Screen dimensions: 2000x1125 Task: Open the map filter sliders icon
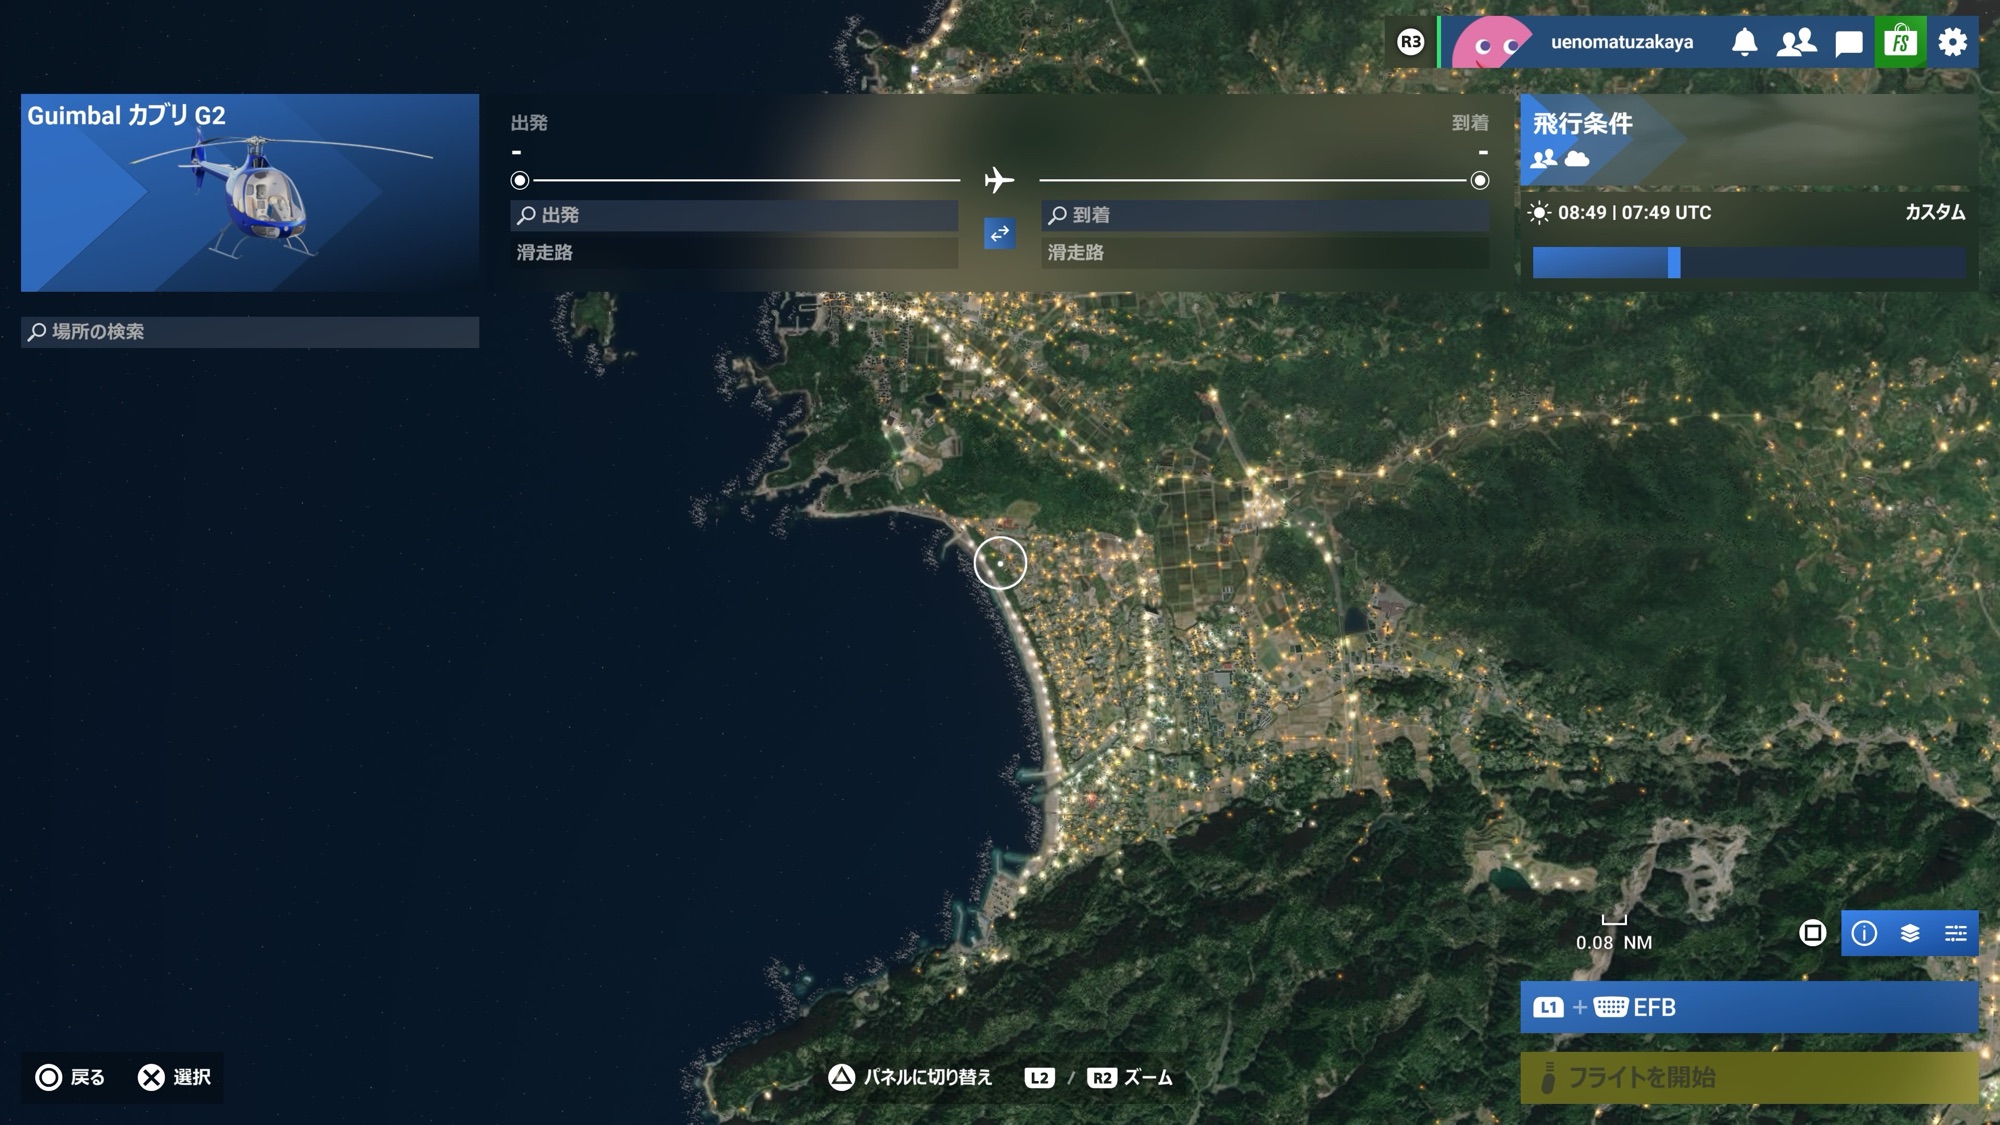click(1955, 933)
